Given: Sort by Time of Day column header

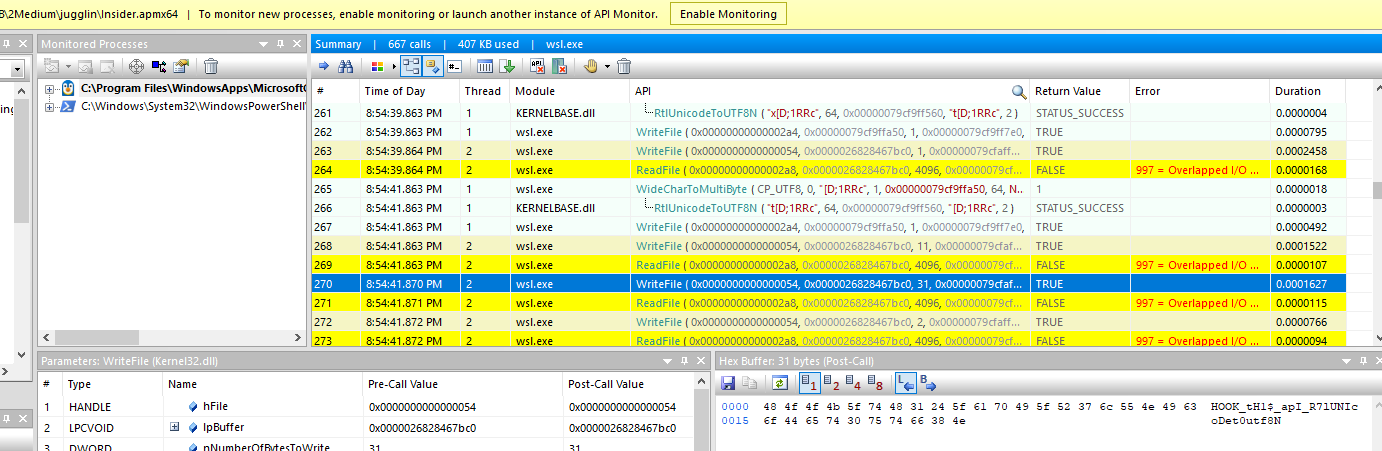Looking at the screenshot, I should pos(409,91).
